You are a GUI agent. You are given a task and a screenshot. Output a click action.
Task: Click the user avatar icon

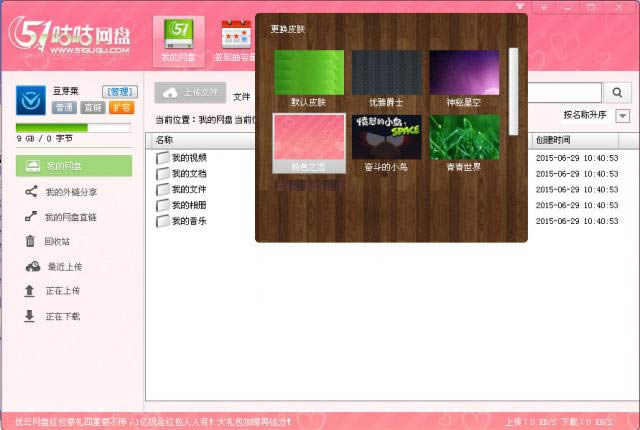(31, 100)
